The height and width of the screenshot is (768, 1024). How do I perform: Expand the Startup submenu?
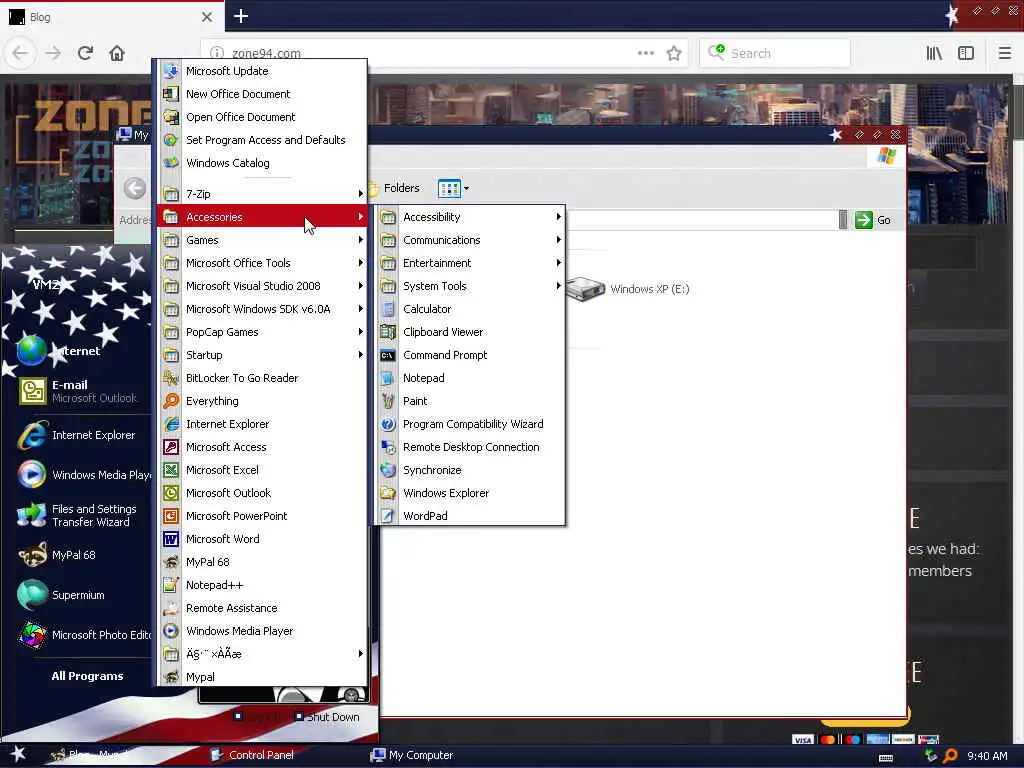[x=263, y=355]
